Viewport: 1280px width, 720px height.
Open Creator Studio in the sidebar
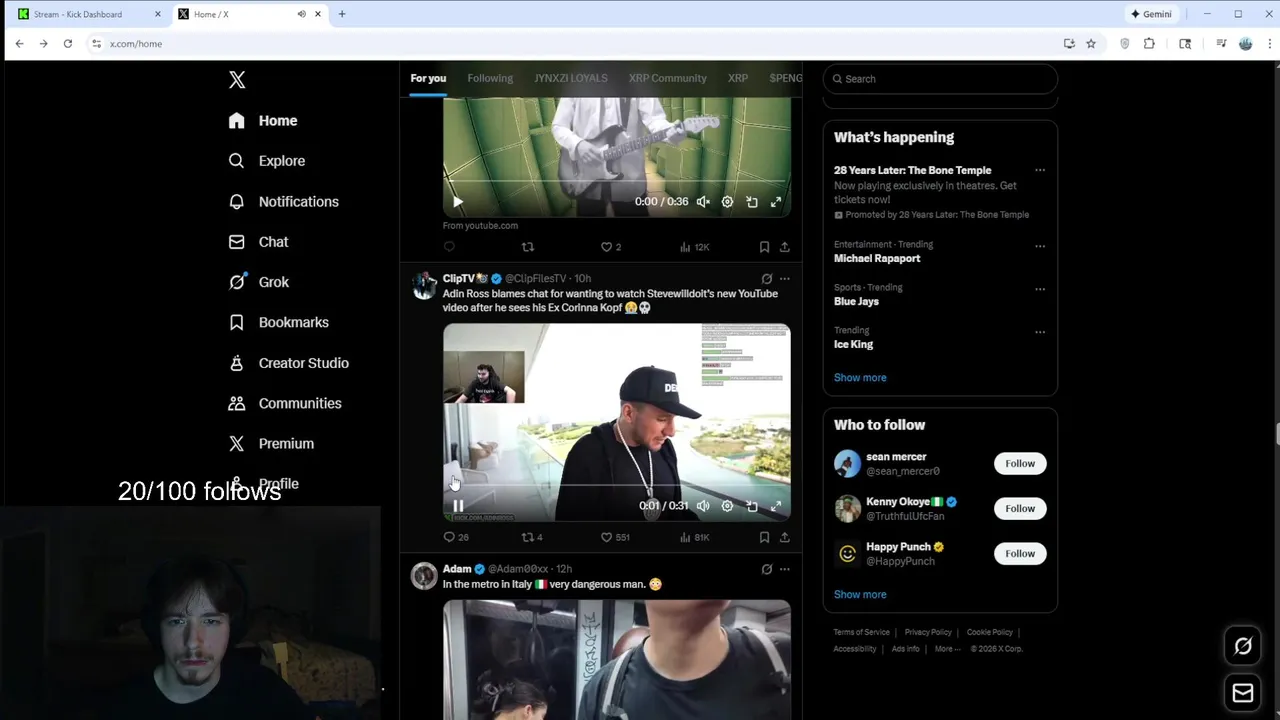288,363
